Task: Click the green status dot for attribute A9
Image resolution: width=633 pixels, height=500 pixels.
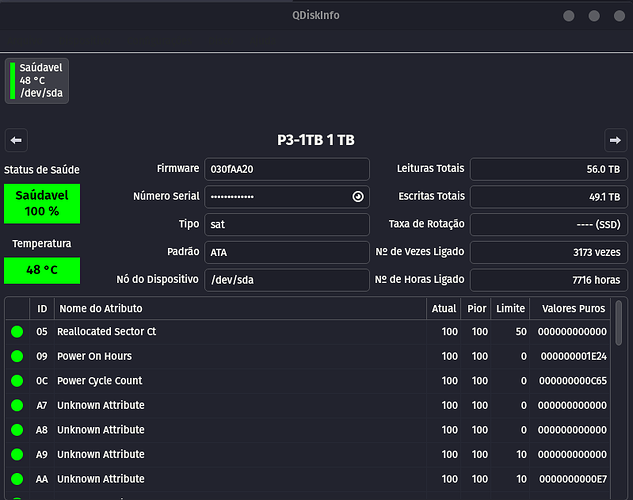Action: click(x=17, y=454)
